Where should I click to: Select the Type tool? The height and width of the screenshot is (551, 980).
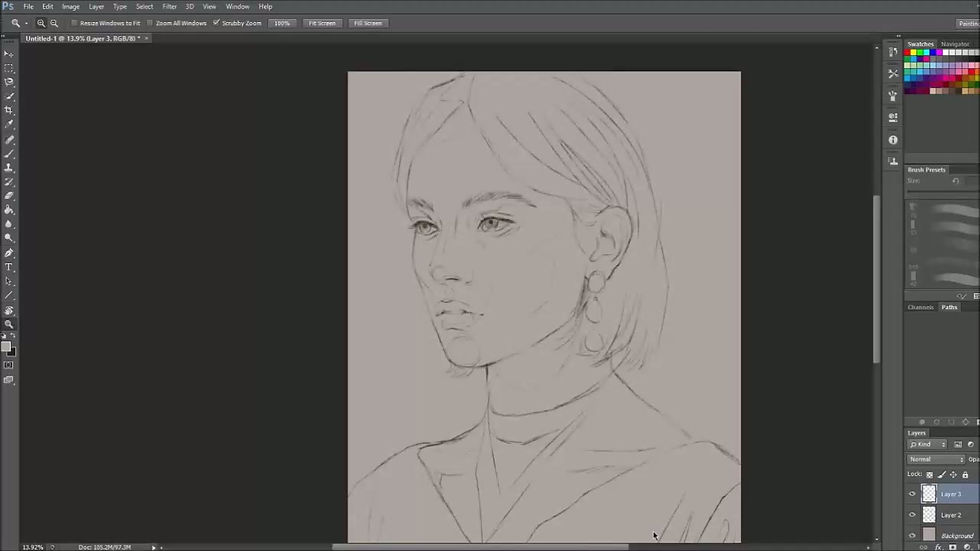pyautogui.click(x=9, y=267)
